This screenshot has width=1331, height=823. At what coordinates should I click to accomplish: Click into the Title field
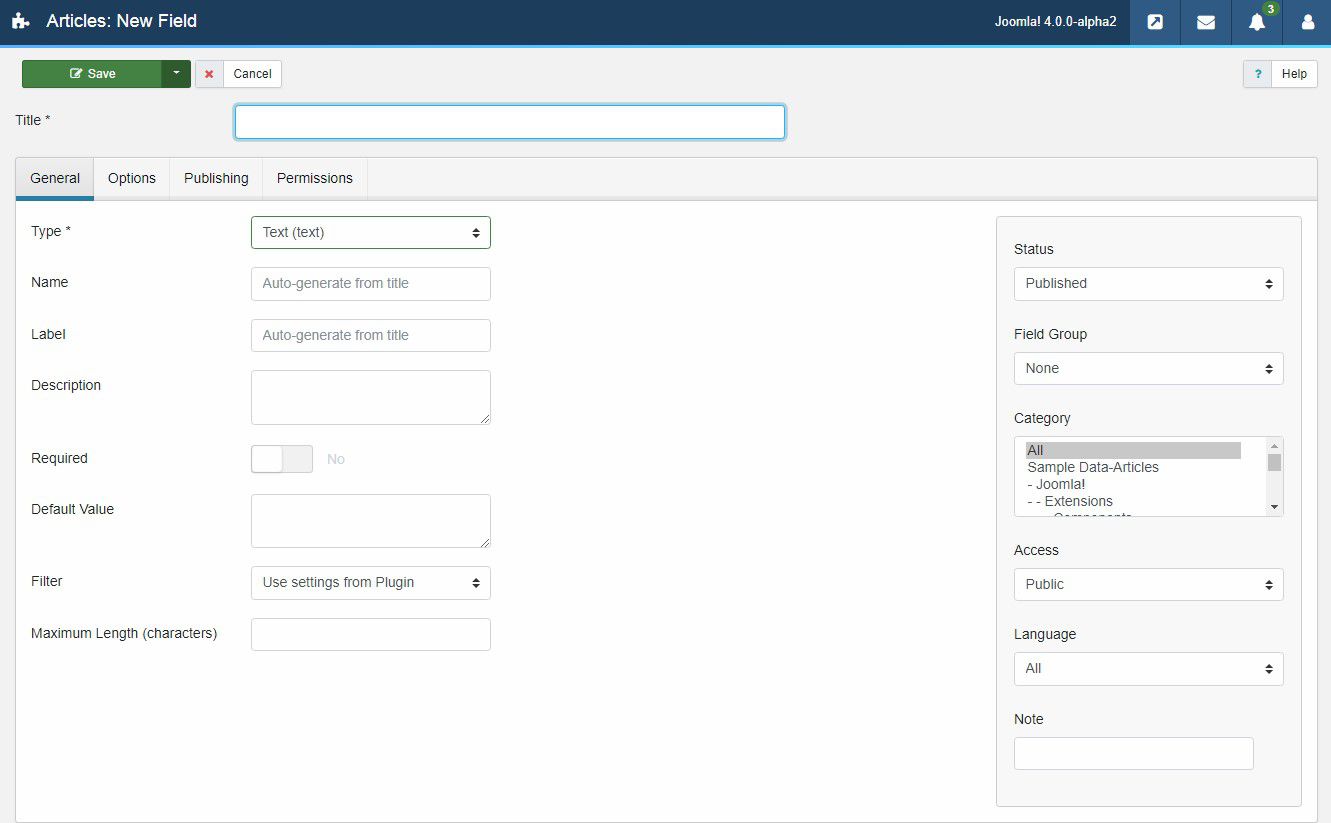click(x=510, y=122)
